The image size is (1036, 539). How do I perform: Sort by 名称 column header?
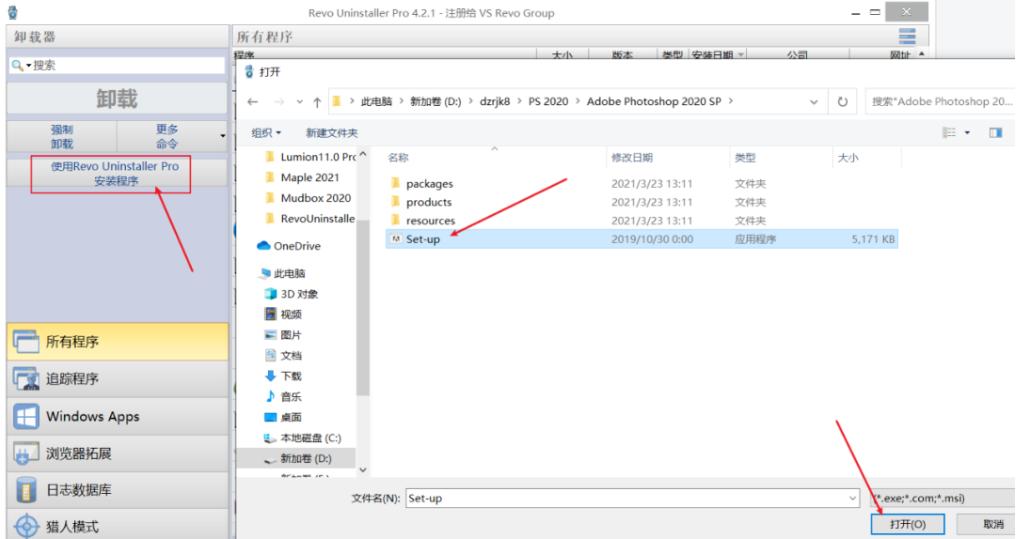pos(398,157)
